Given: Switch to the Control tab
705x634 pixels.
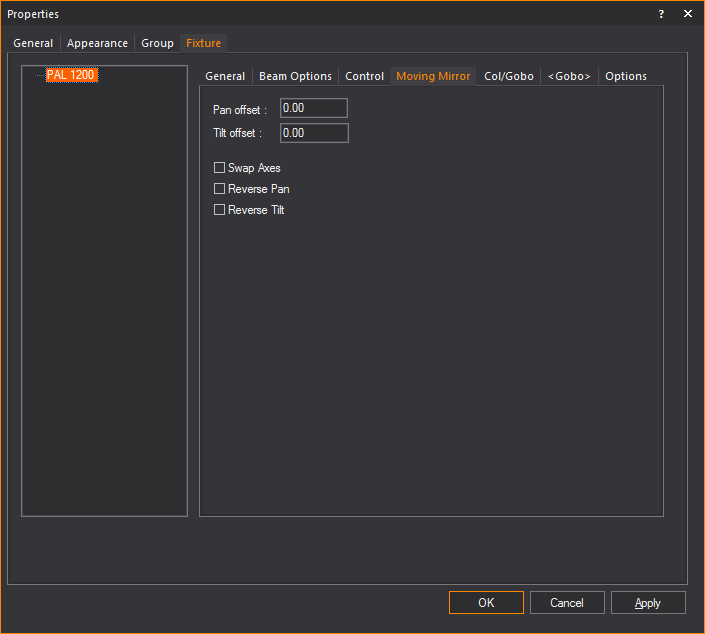Looking at the screenshot, I should 364,76.
